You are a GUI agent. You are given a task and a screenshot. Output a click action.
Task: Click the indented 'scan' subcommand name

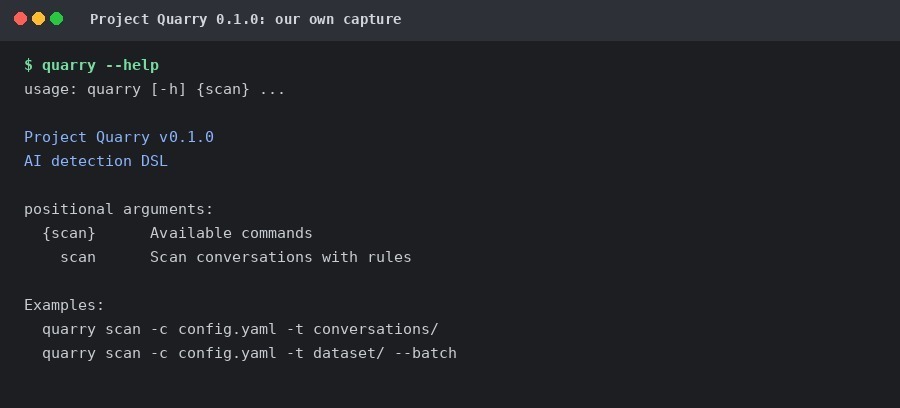pyautogui.click(x=78, y=257)
